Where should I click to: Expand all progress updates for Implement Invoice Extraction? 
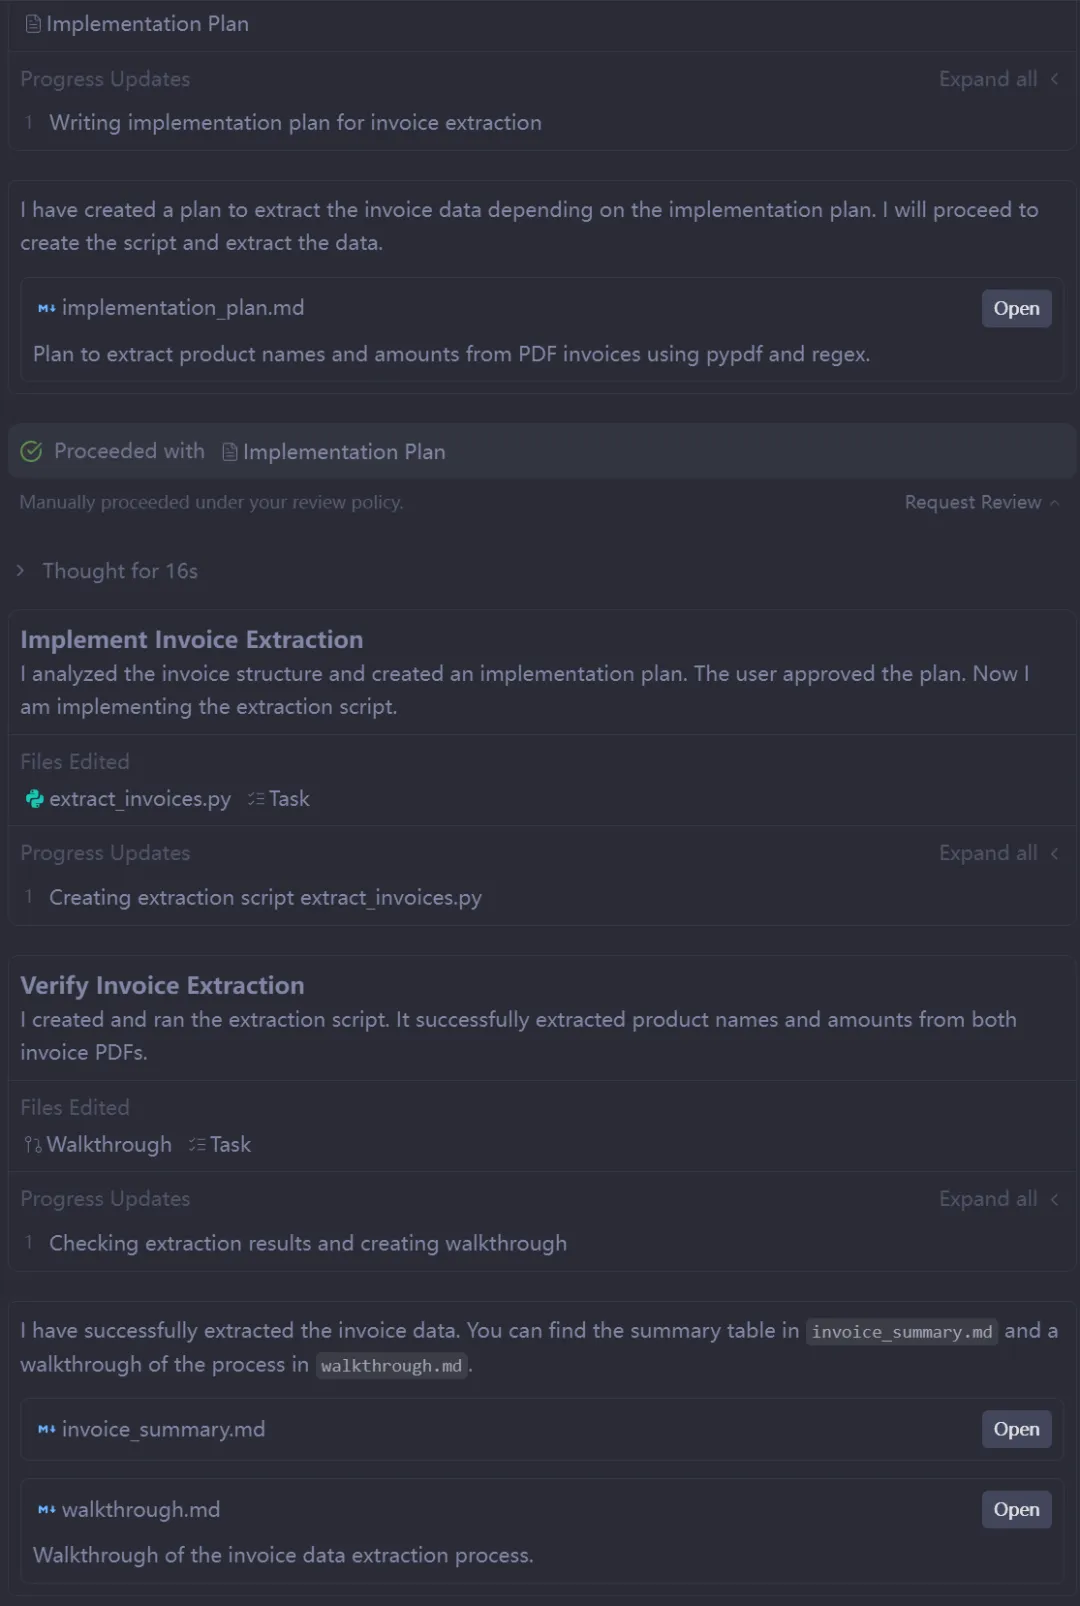(997, 853)
